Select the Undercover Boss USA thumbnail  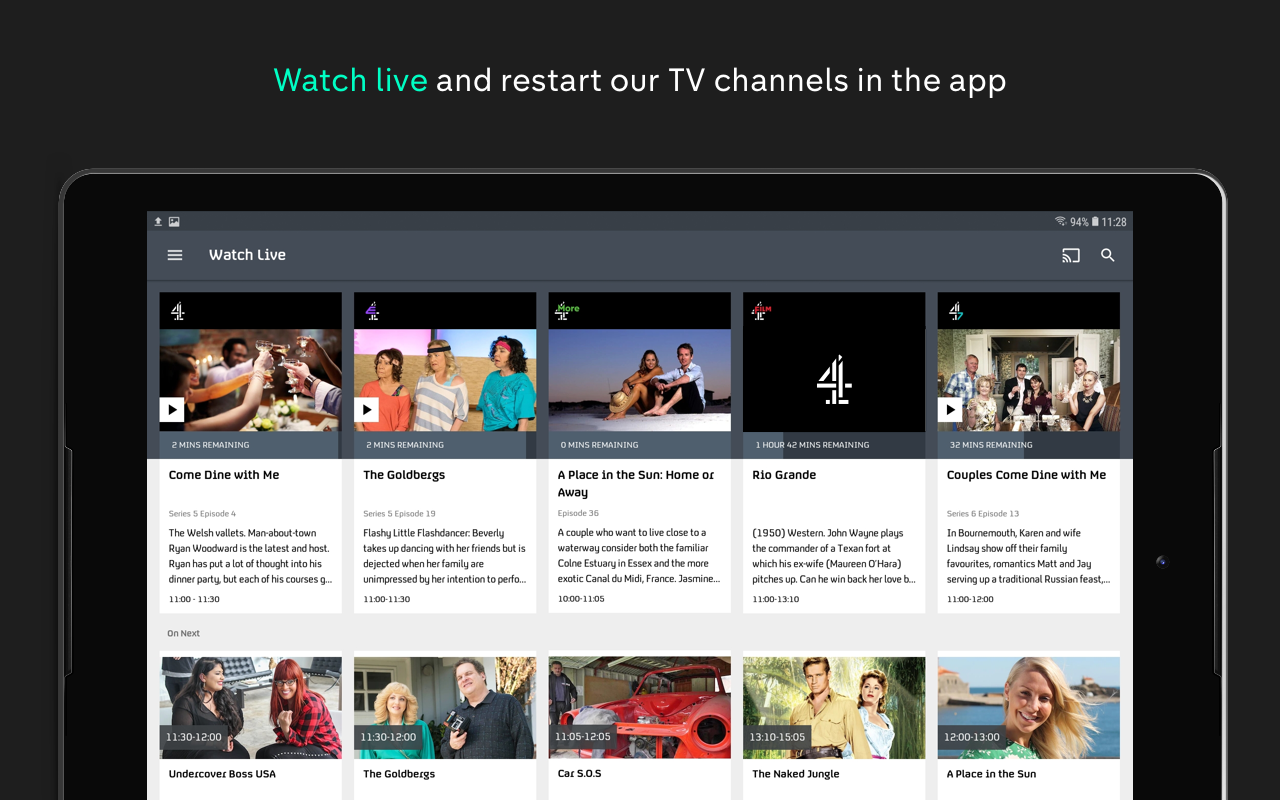pyautogui.click(x=250, y=707)
